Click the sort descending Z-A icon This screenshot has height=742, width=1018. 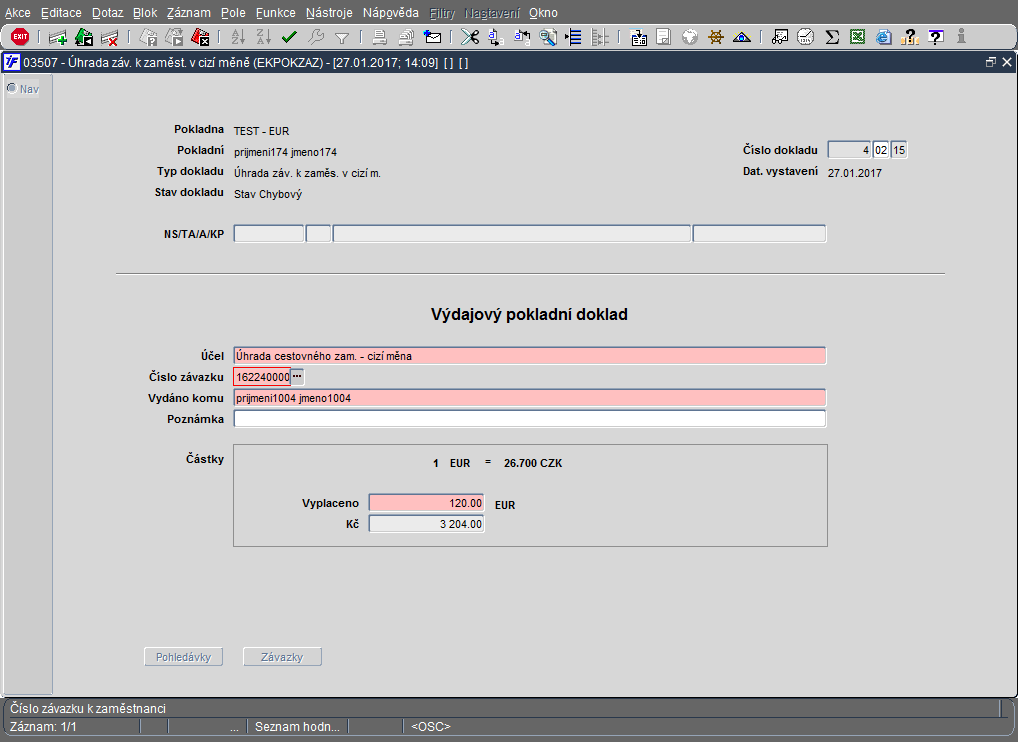click(263, 37)
